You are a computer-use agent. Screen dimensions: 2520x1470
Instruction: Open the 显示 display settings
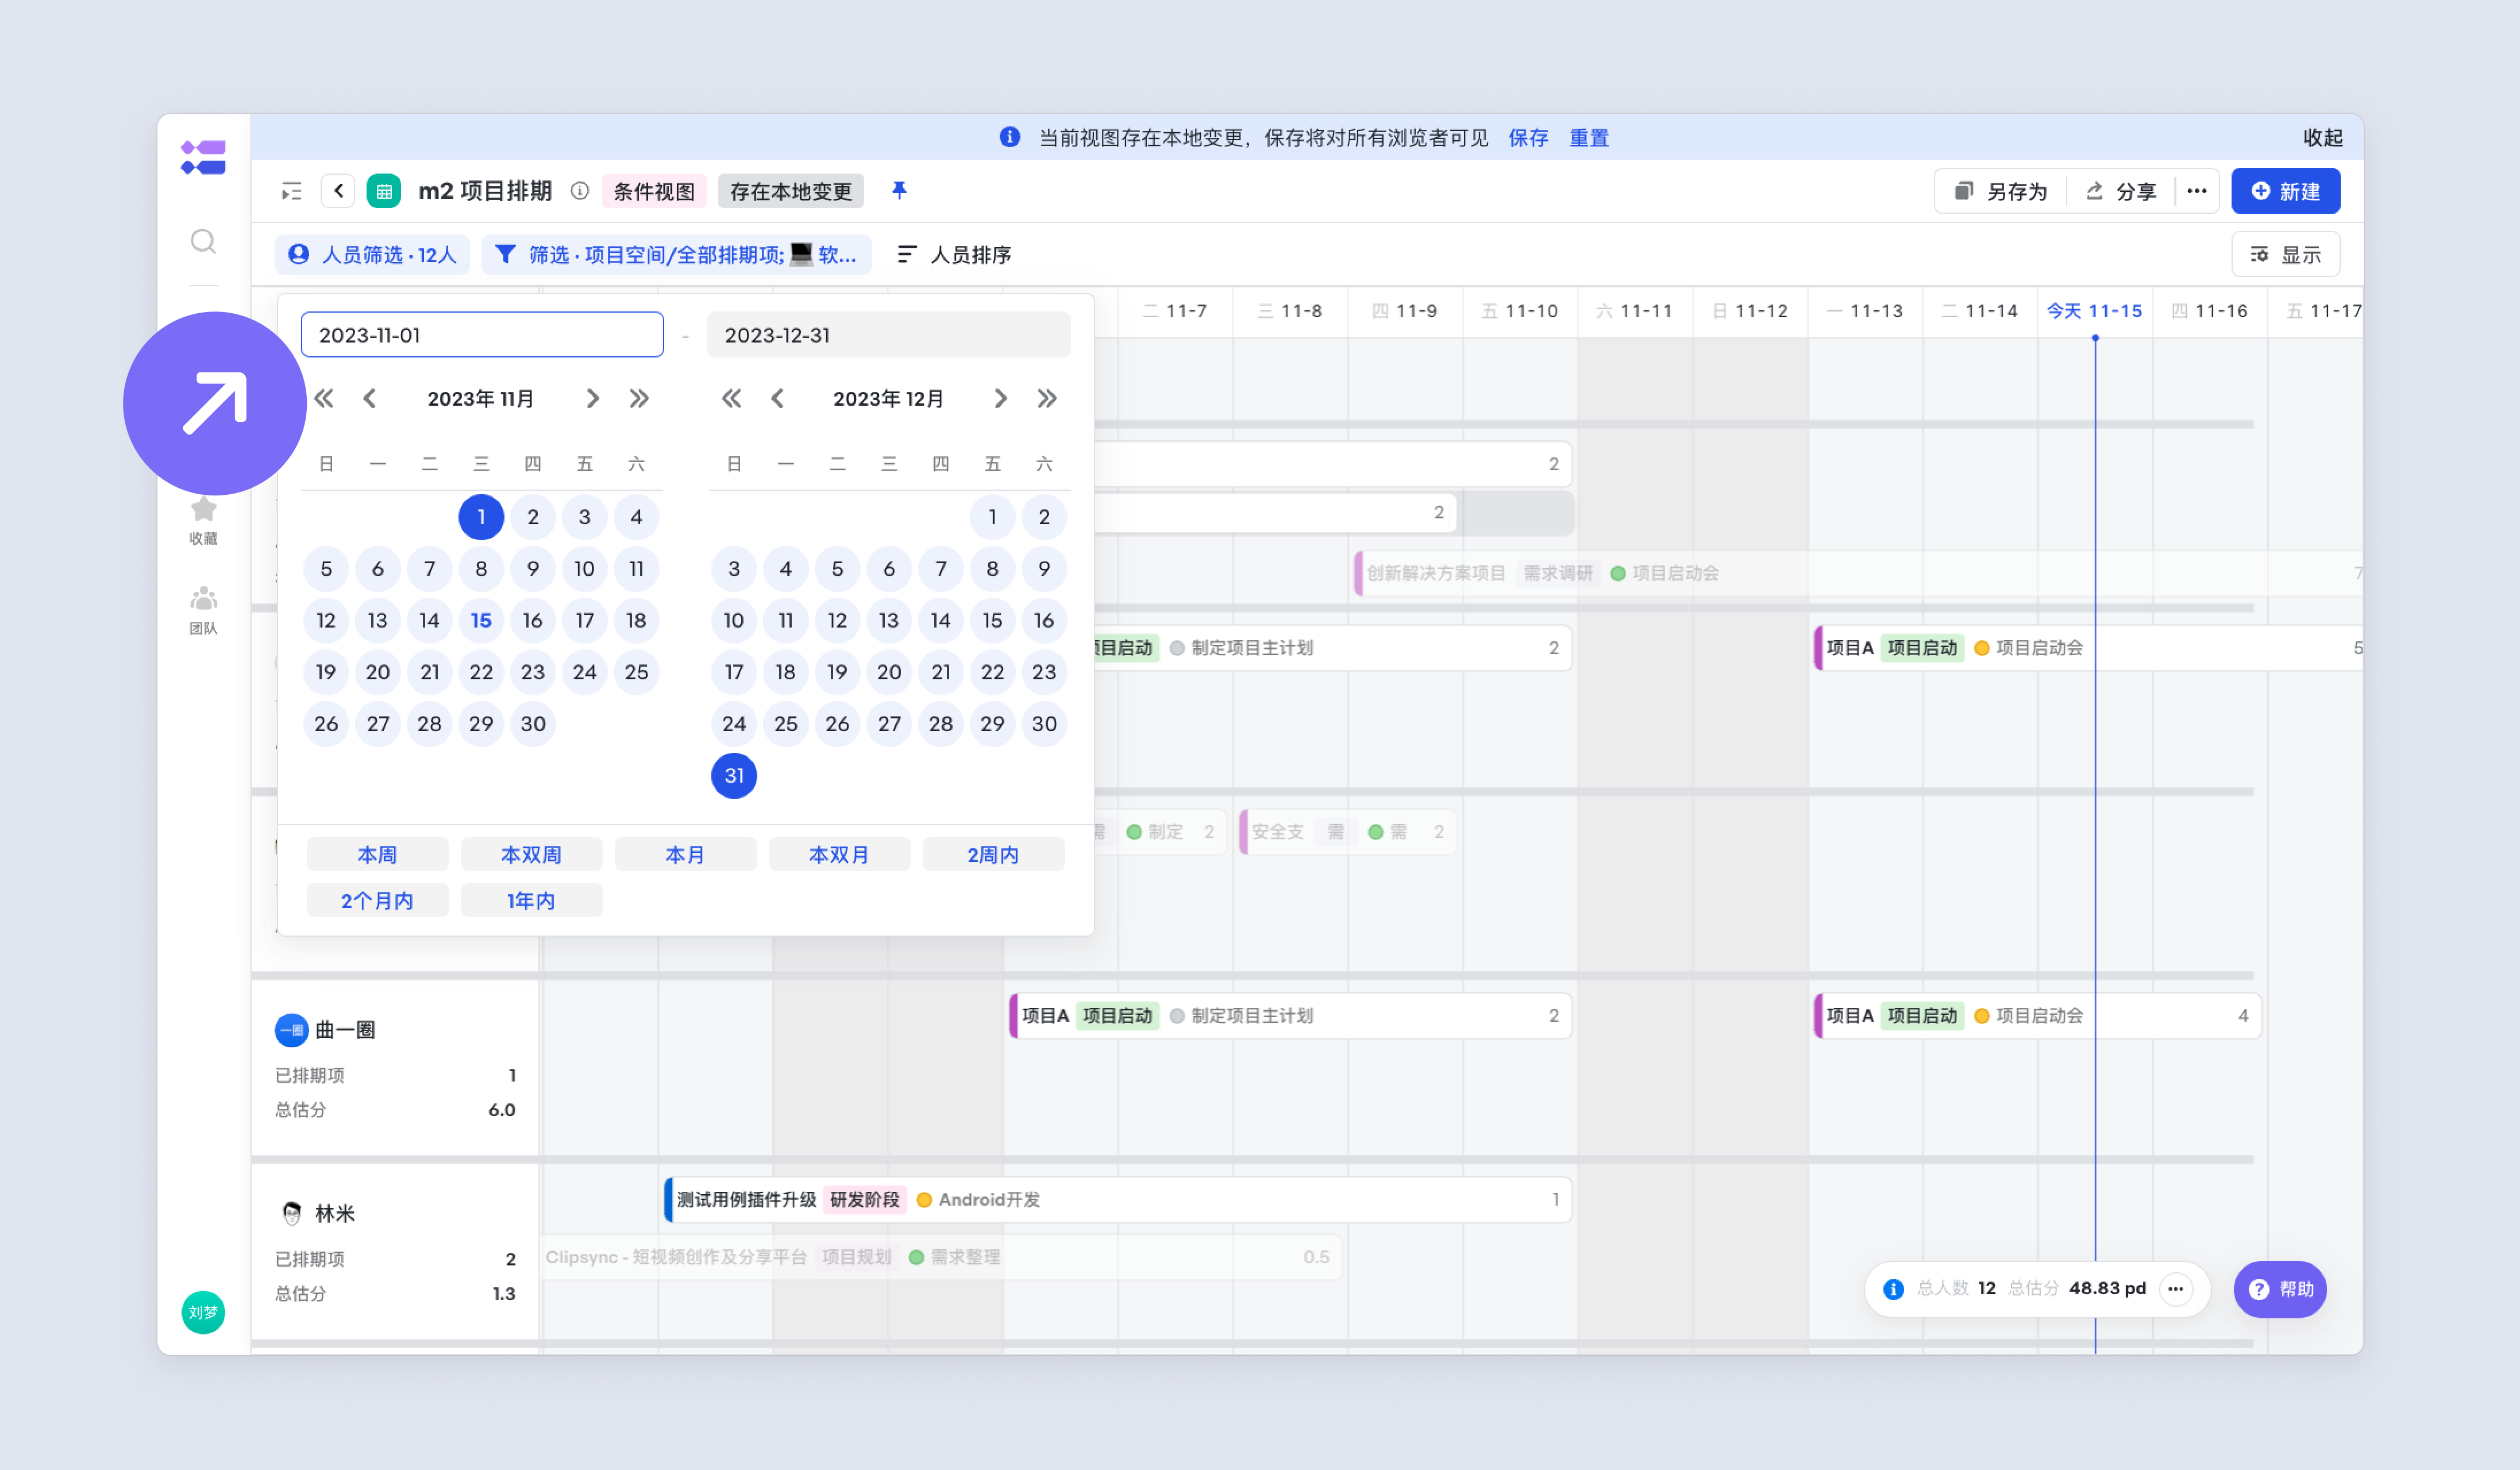coord(2285,255)
